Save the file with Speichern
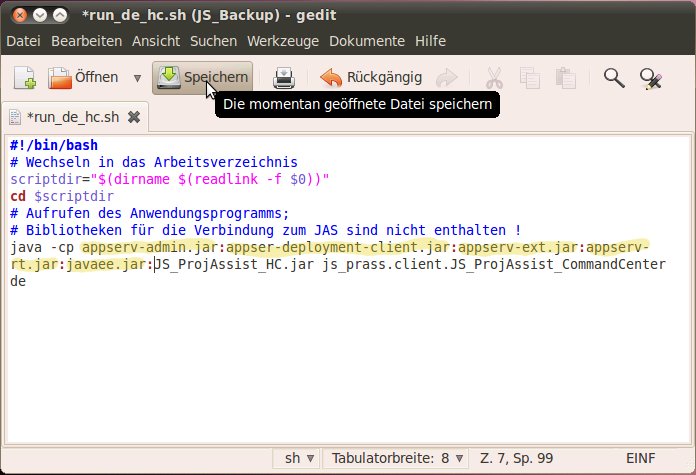Screen dimensions: 696x475 coord(203,78)
